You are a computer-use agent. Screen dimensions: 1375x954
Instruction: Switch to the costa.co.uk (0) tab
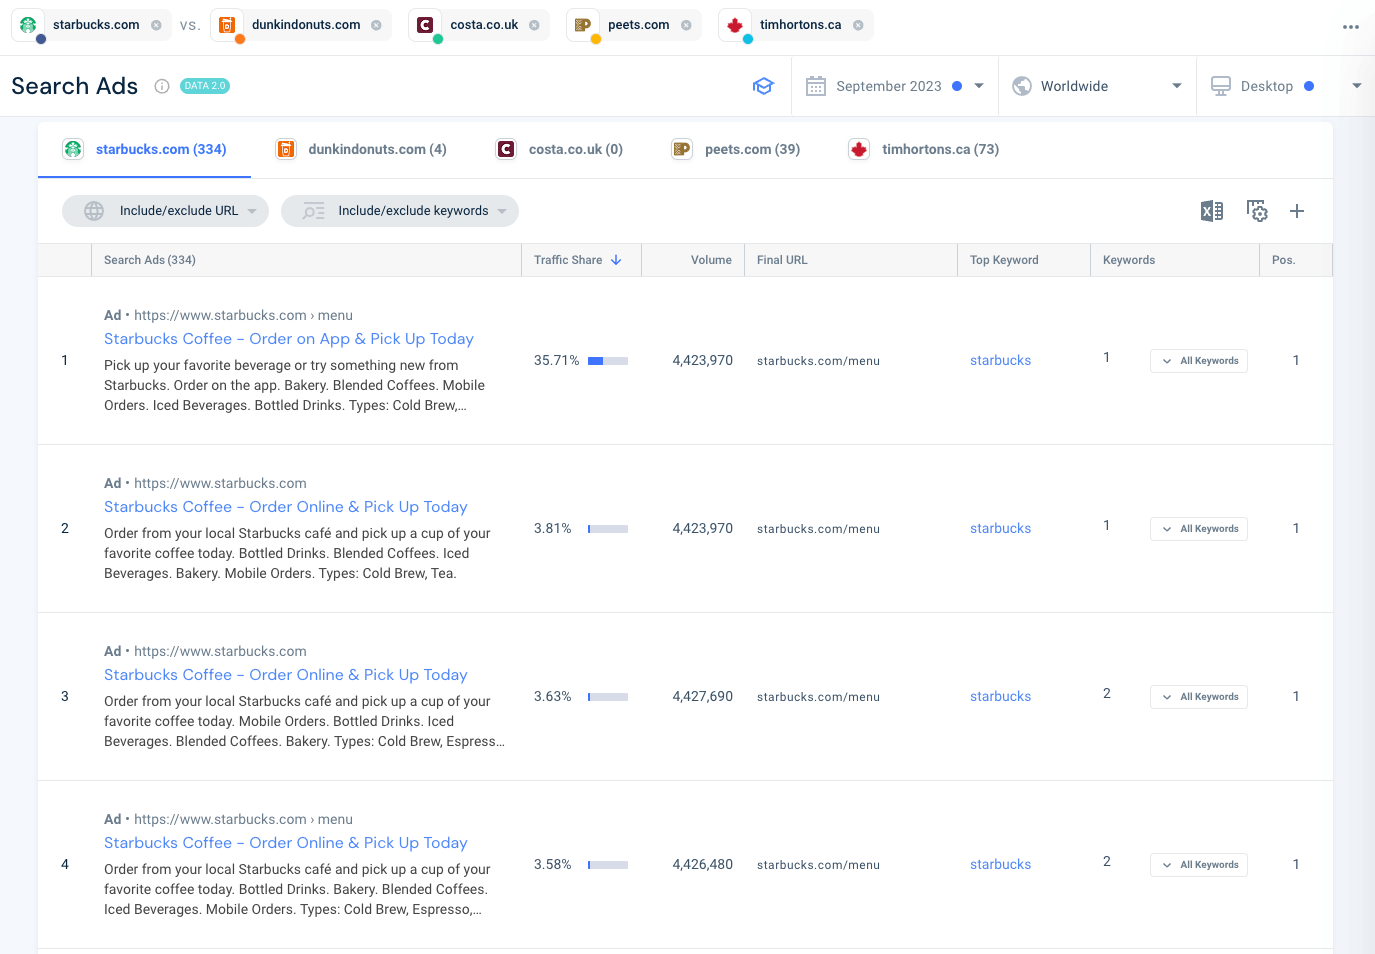click(560, 149)
